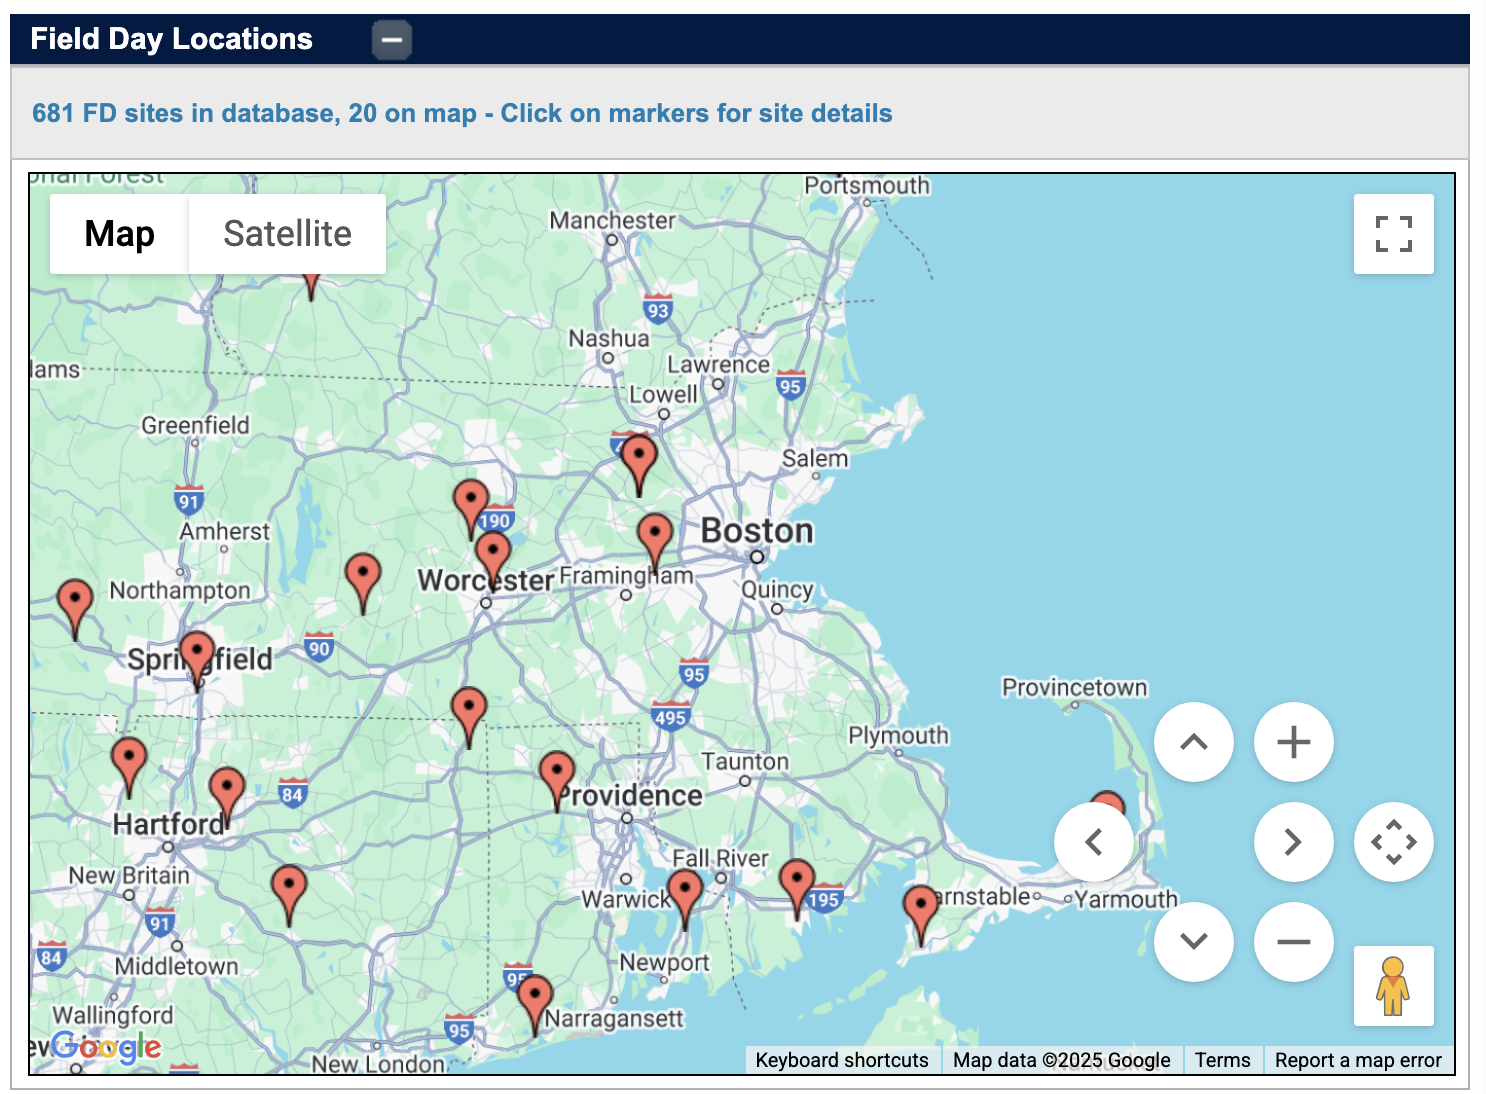
Task: Select the marker south of Lowell
Action: click(639, 458)
